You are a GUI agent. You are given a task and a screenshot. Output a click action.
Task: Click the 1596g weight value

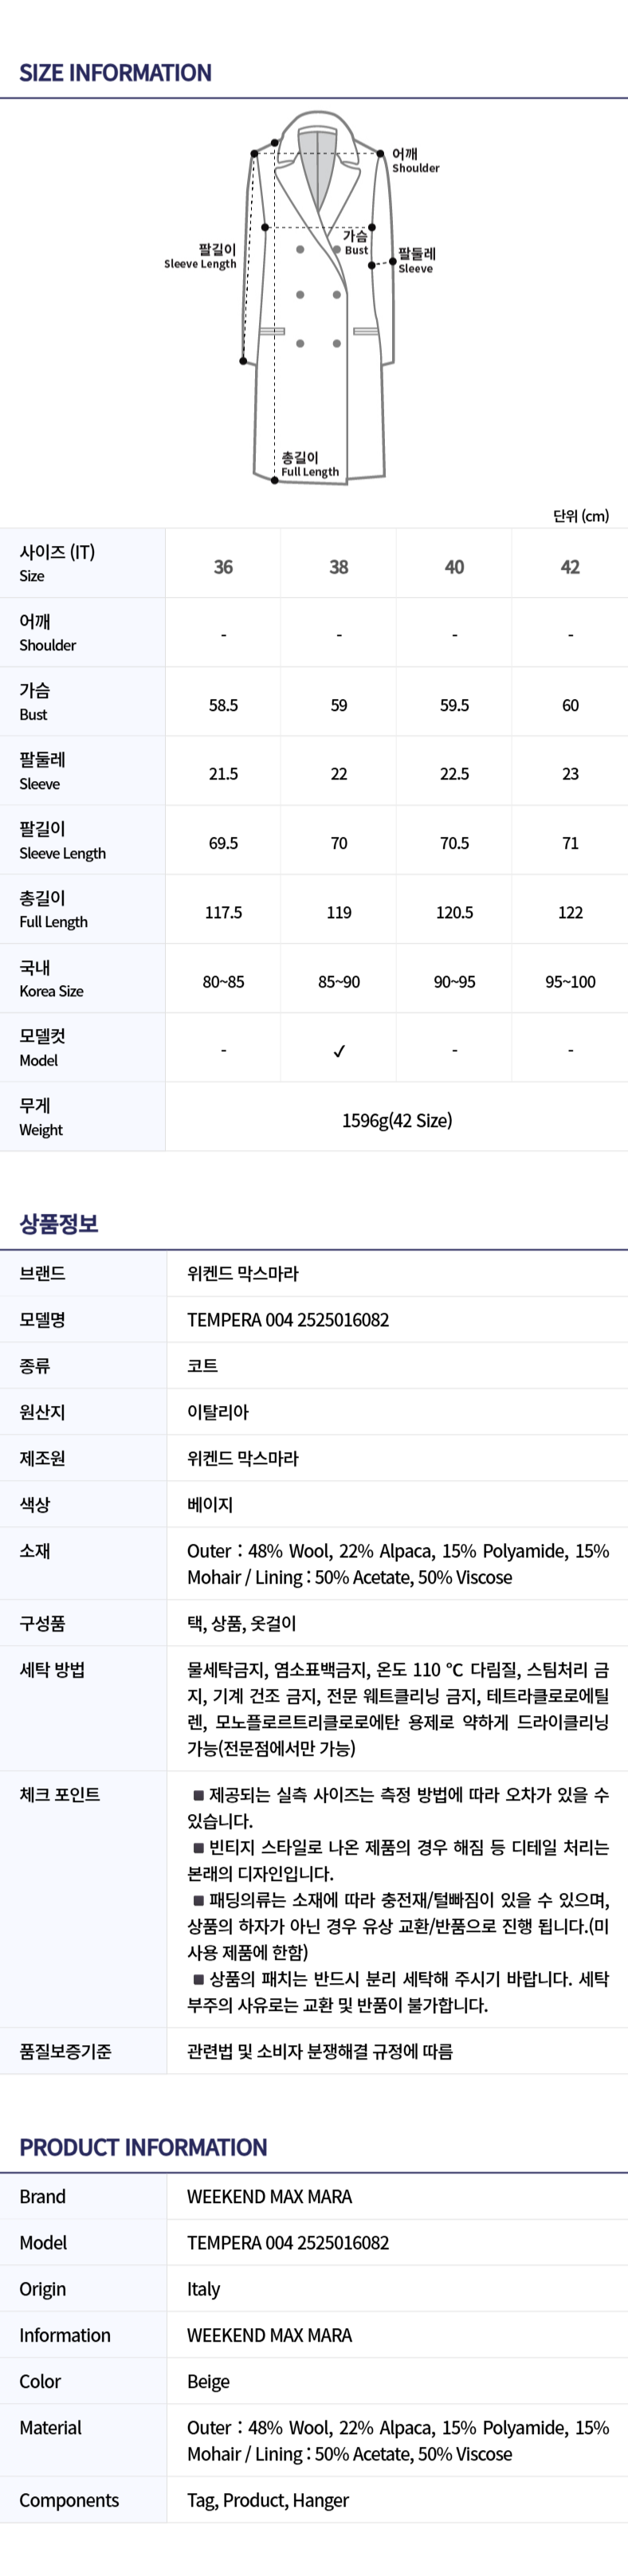tap(397, 1120)
